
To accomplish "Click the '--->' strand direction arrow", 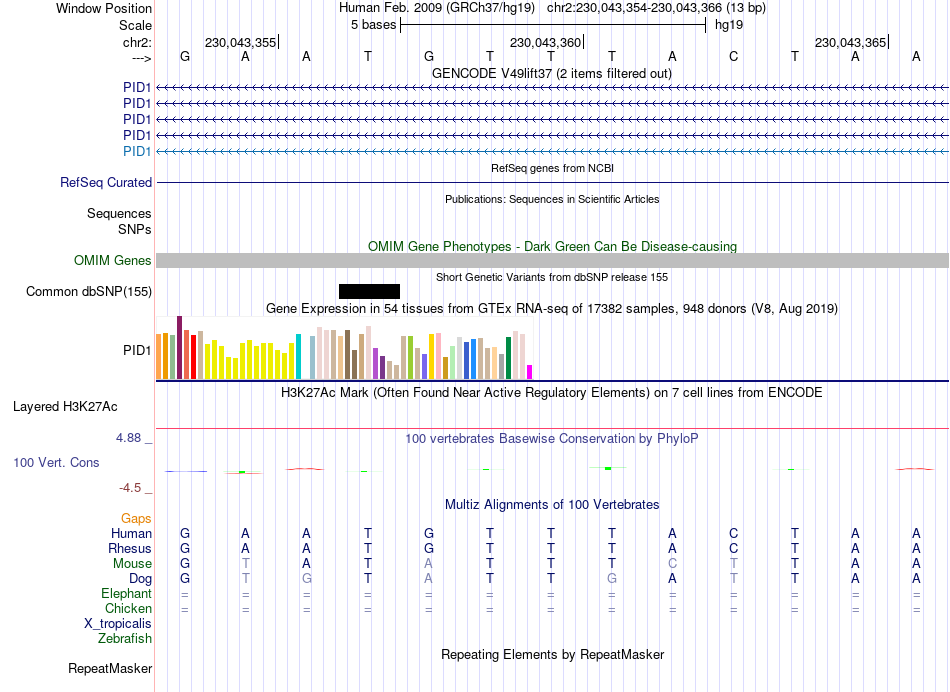I will [x=141, y=59].
